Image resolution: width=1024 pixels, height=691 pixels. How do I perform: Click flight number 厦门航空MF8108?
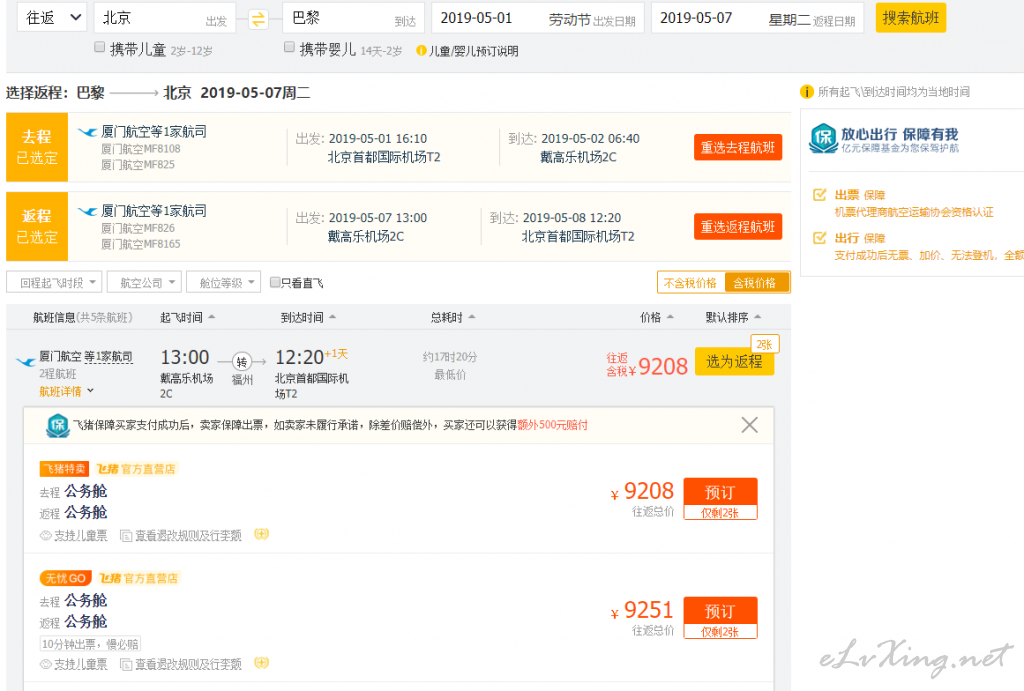click(140, 149)
